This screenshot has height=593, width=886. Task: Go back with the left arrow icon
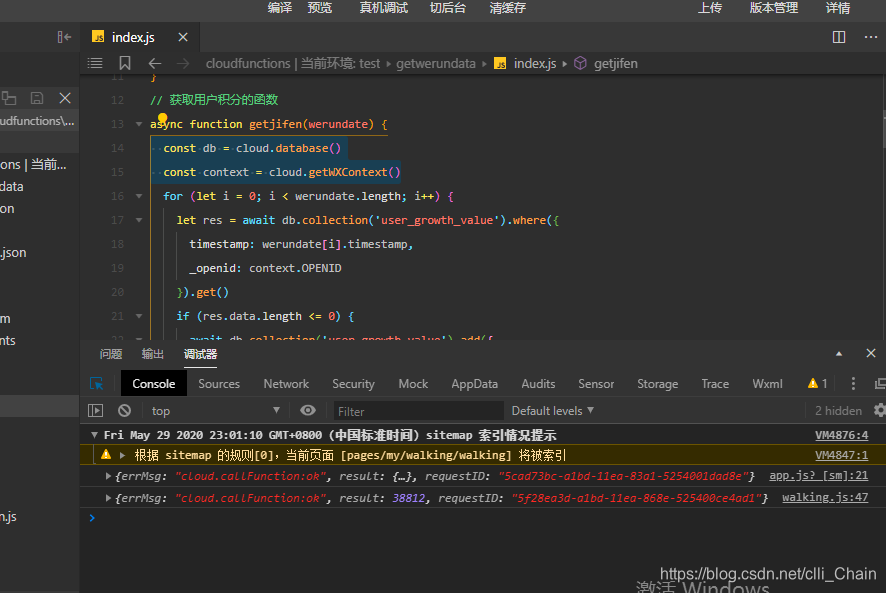click(154, 64)
